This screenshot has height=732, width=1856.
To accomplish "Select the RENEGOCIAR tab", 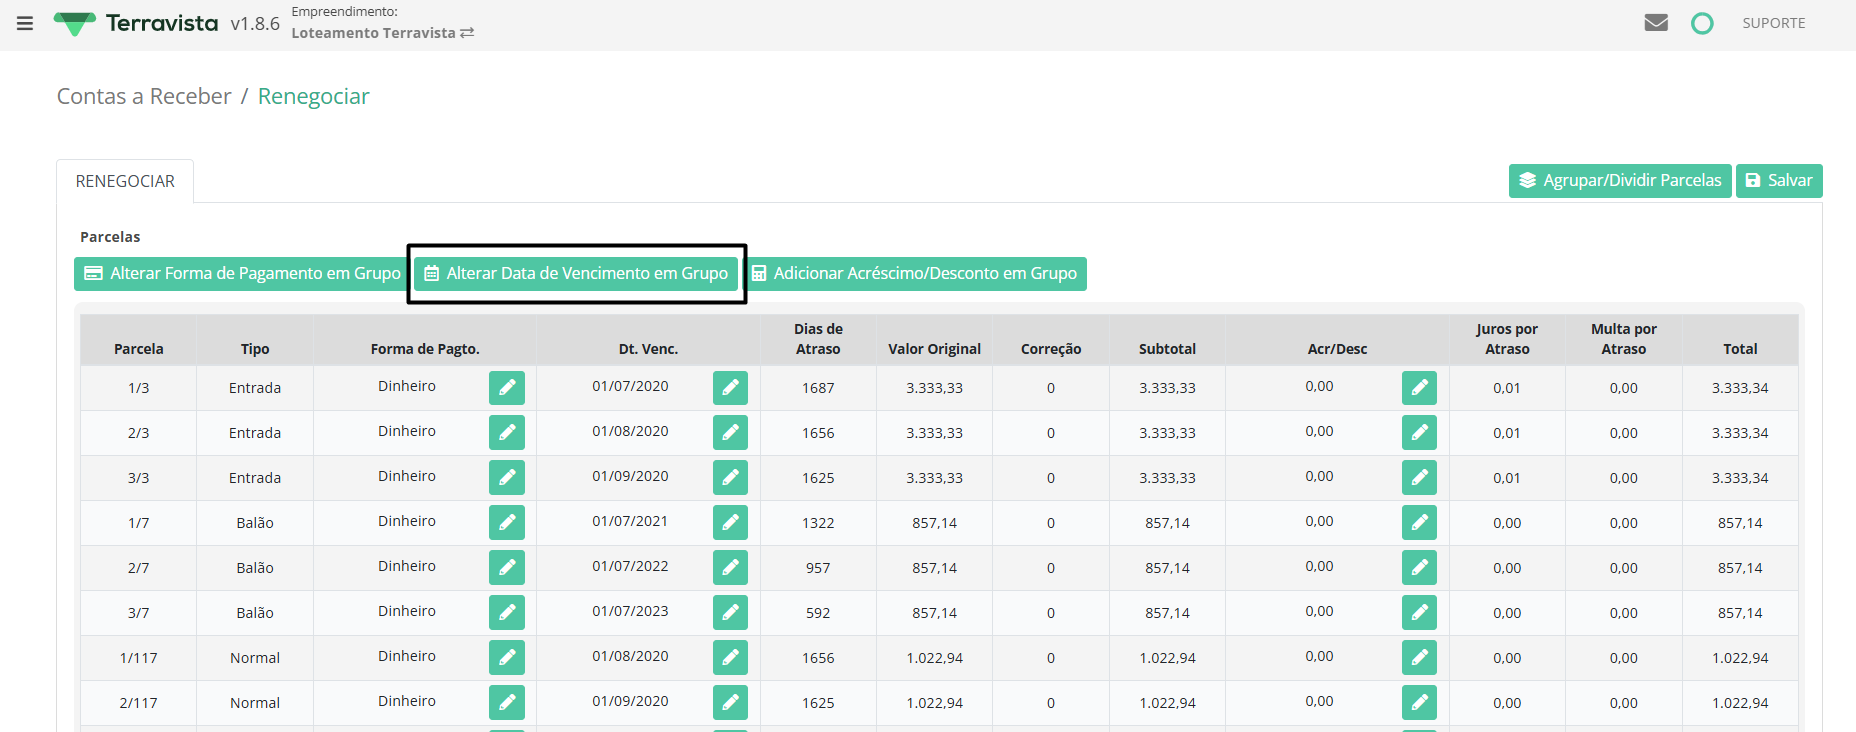I will 125,181.
